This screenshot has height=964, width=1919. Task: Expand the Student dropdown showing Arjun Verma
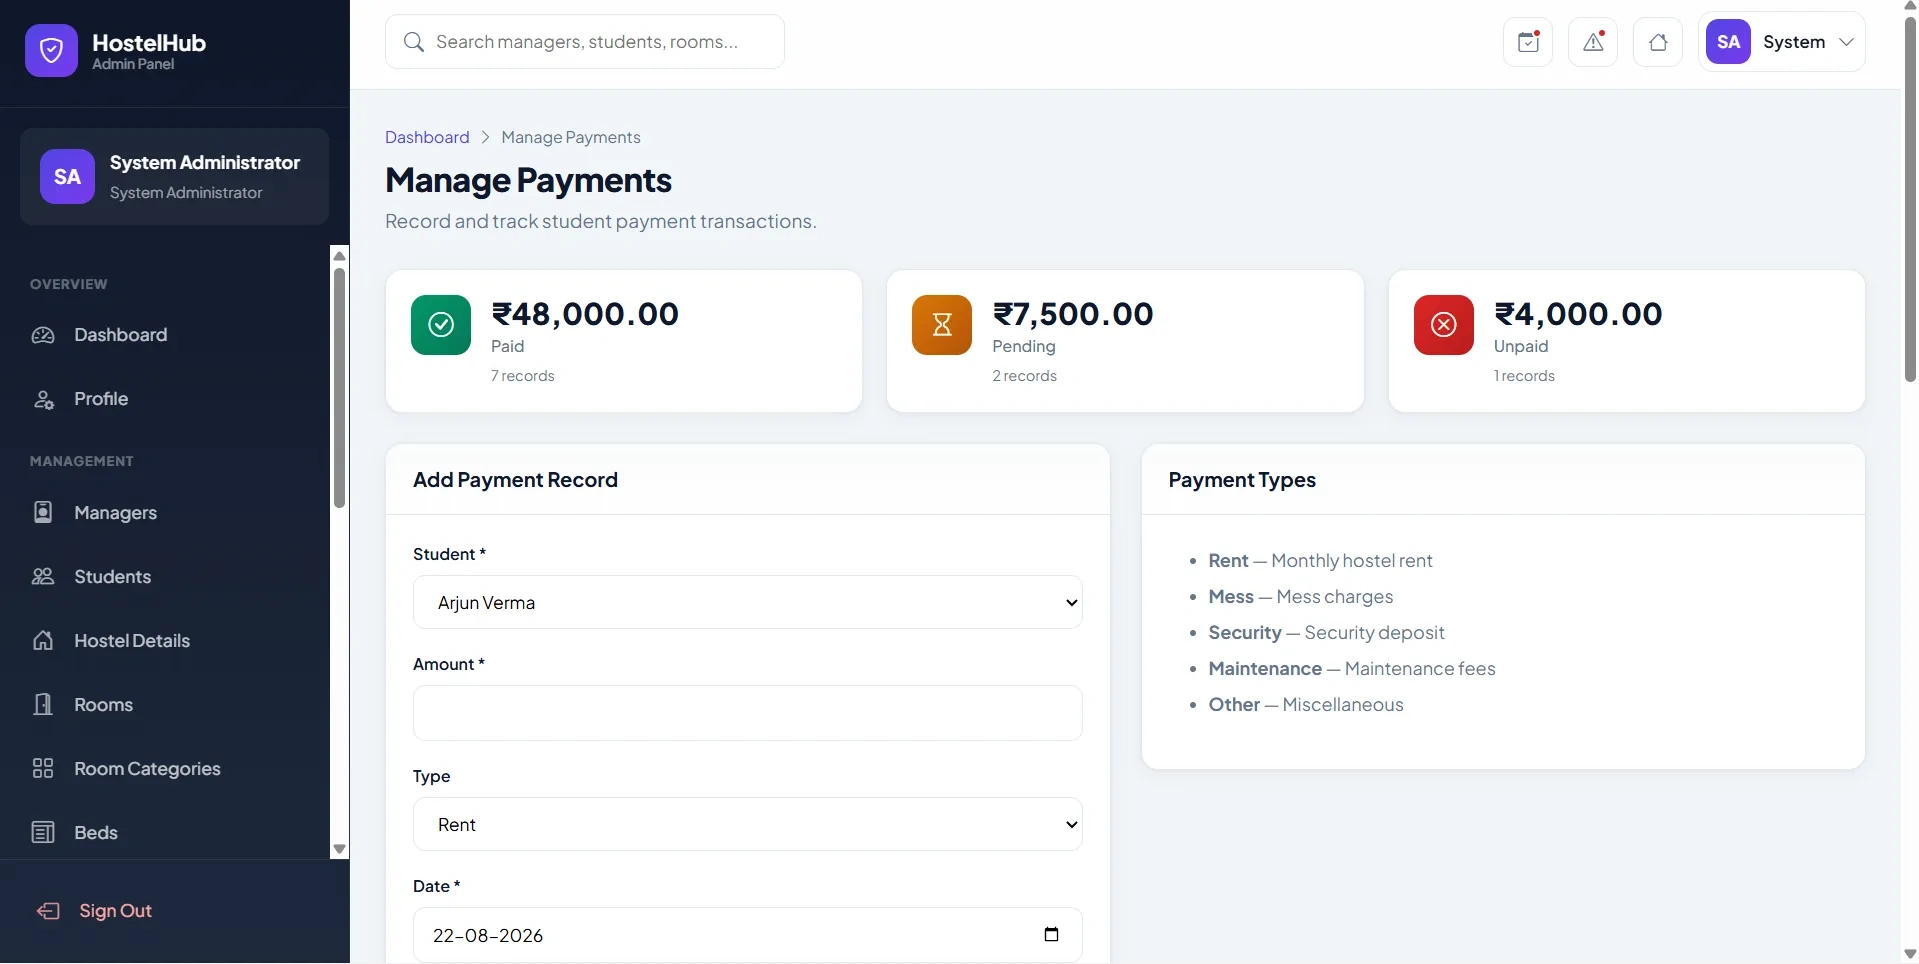(x=747, y=602)
